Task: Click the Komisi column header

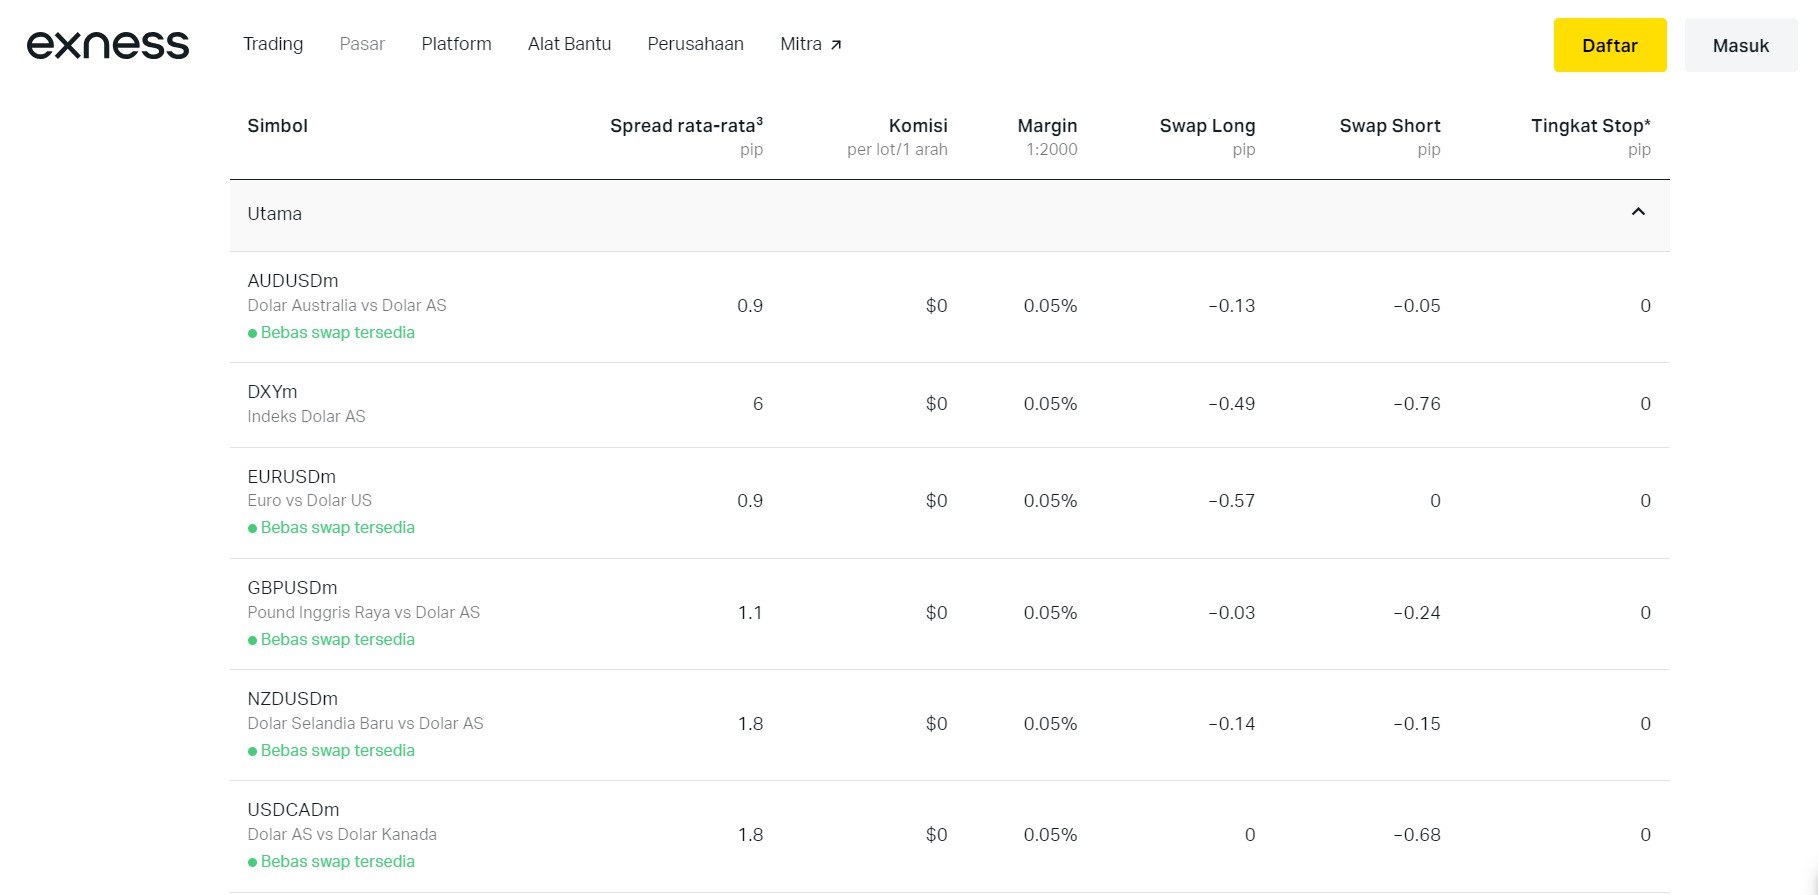Action: pos(918,126)
